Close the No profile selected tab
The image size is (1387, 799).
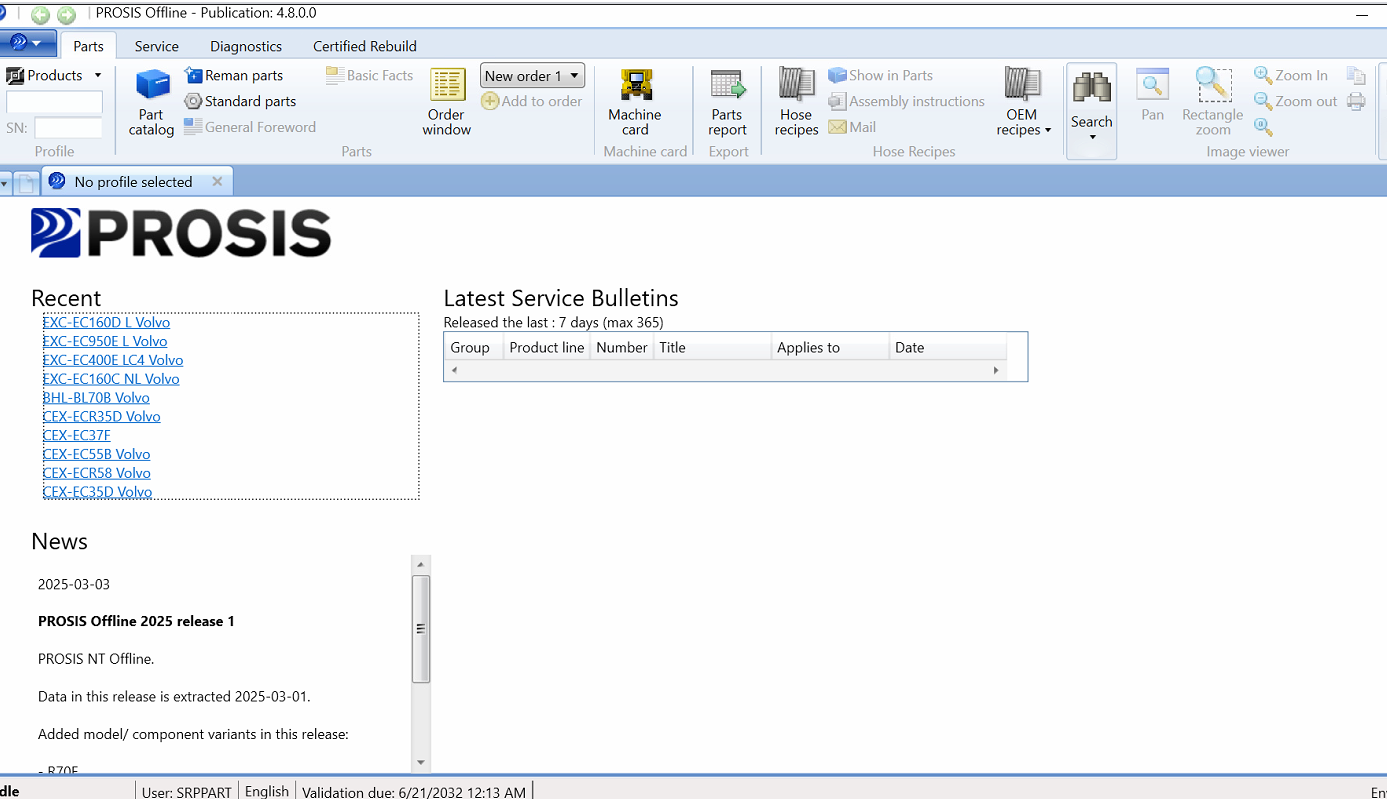click(x=217, y=182)
